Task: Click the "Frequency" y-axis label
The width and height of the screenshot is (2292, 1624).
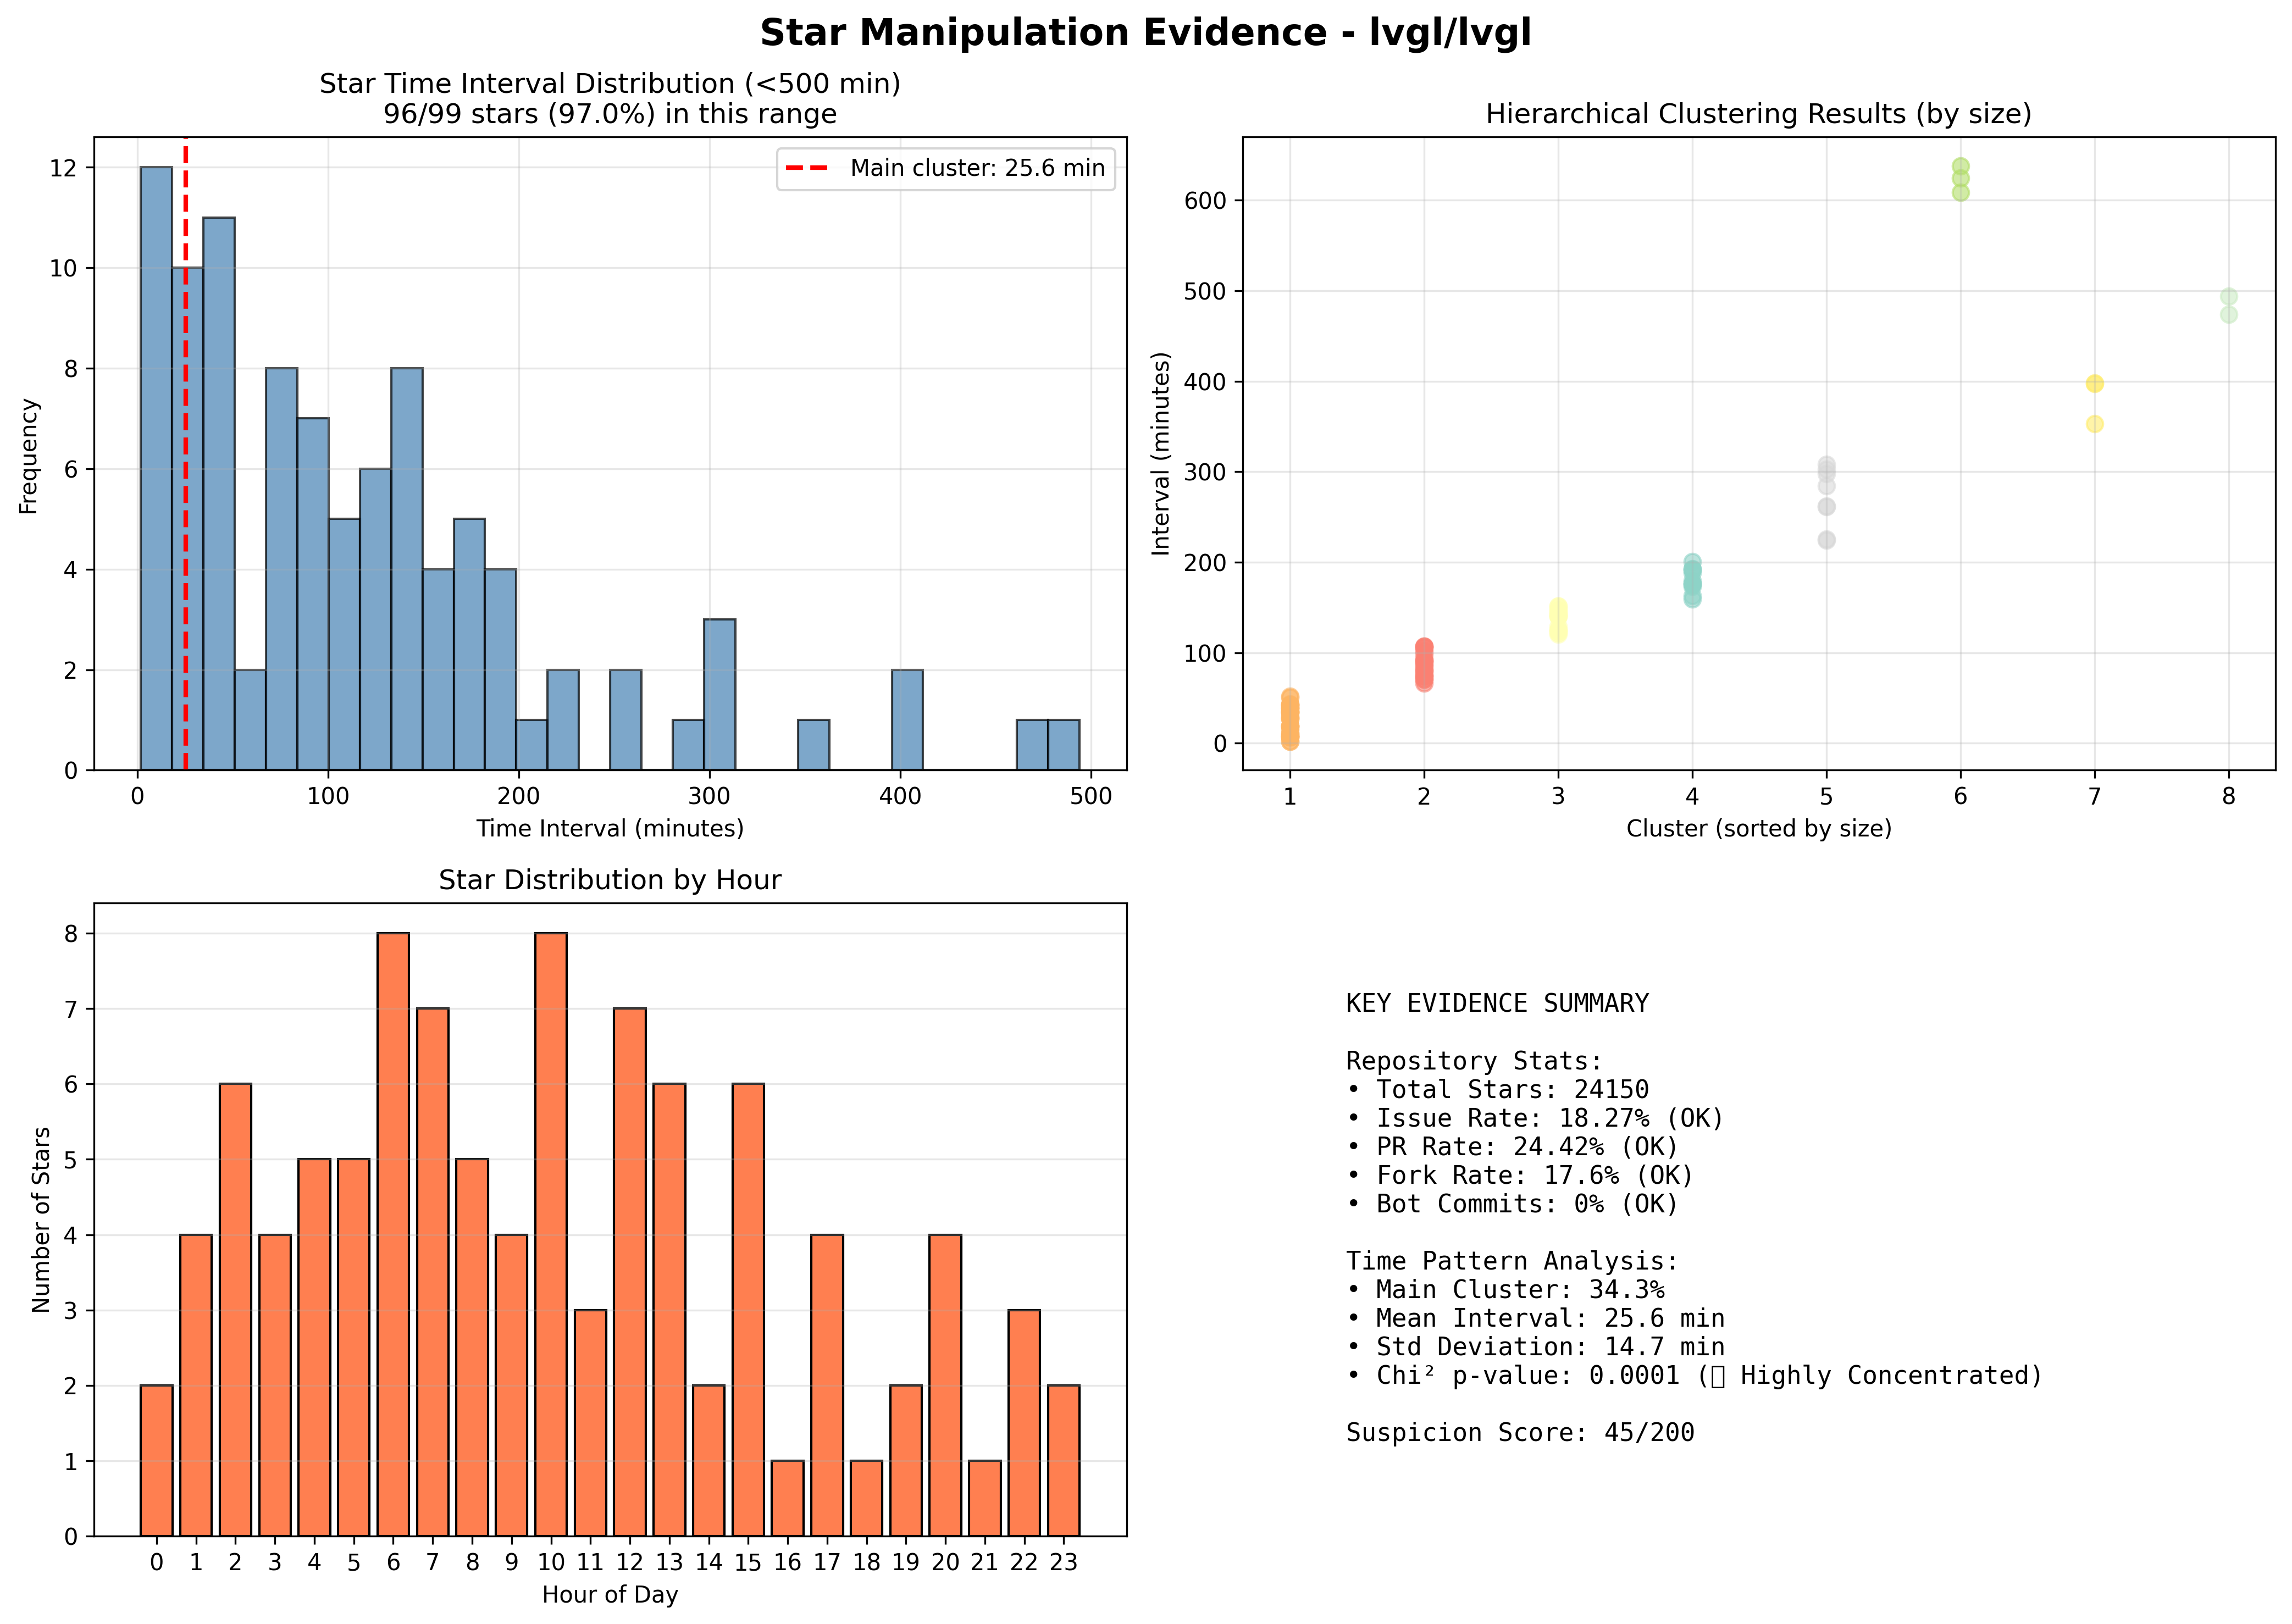Action: (28, 456)
